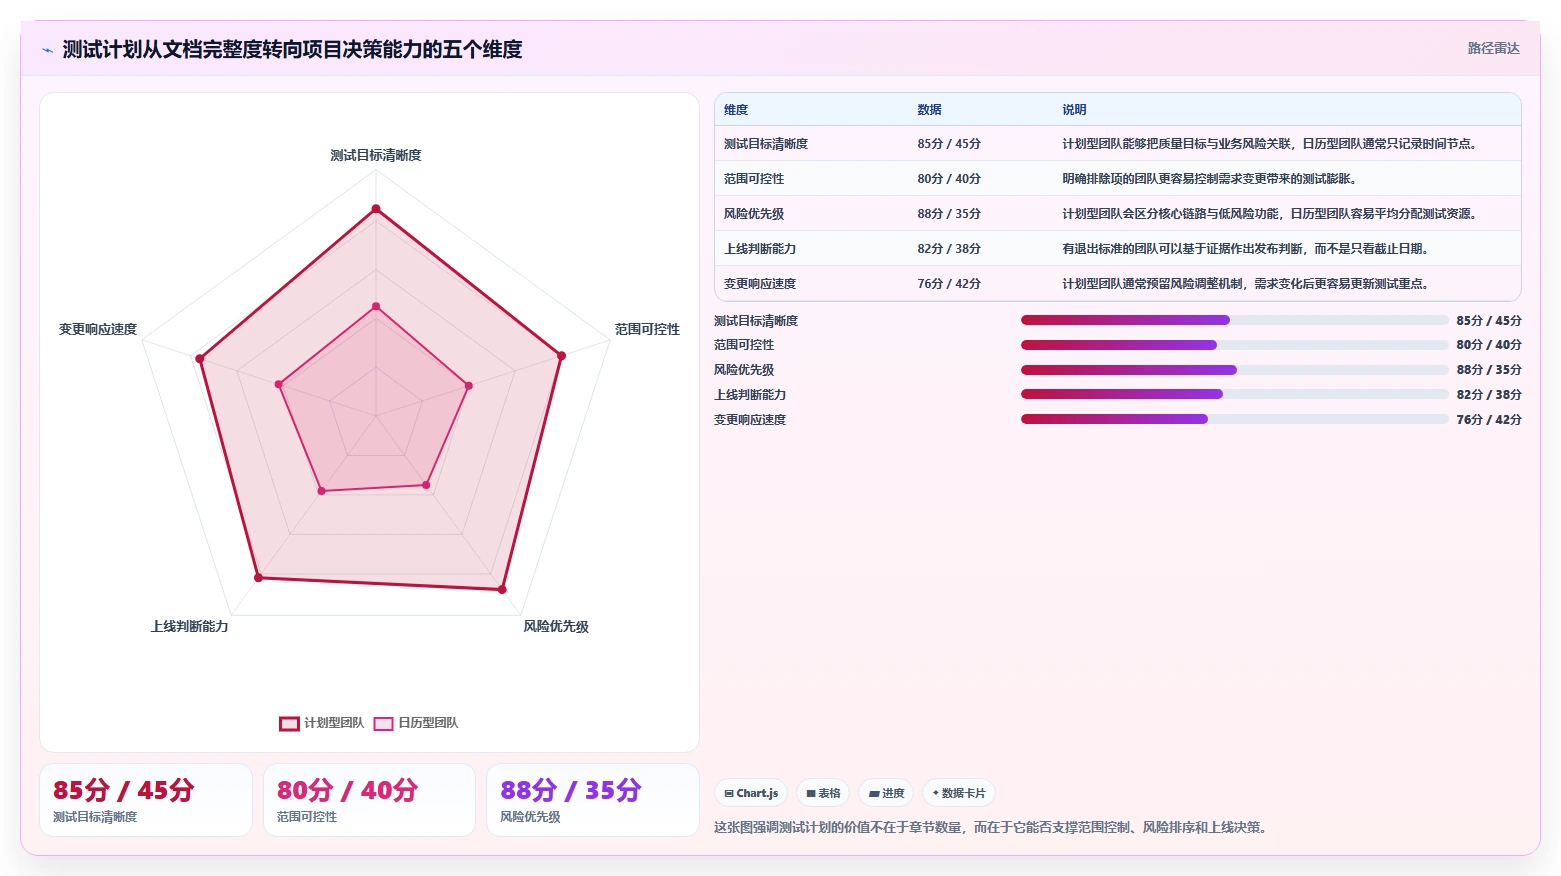Click the 进度 tag chip

pyautogui.click(x=886, y=793)
